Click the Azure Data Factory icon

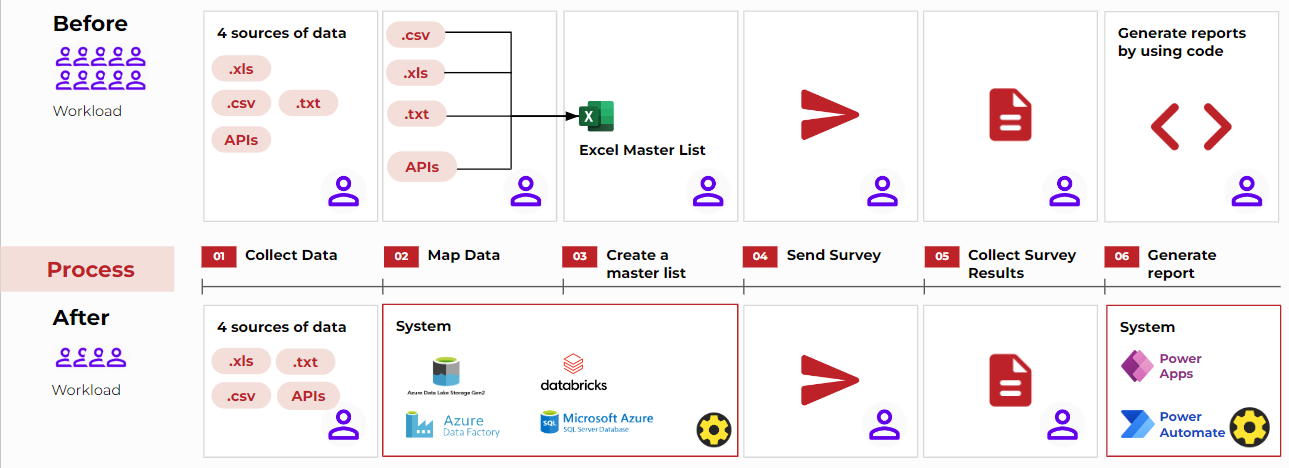[419, 425]
